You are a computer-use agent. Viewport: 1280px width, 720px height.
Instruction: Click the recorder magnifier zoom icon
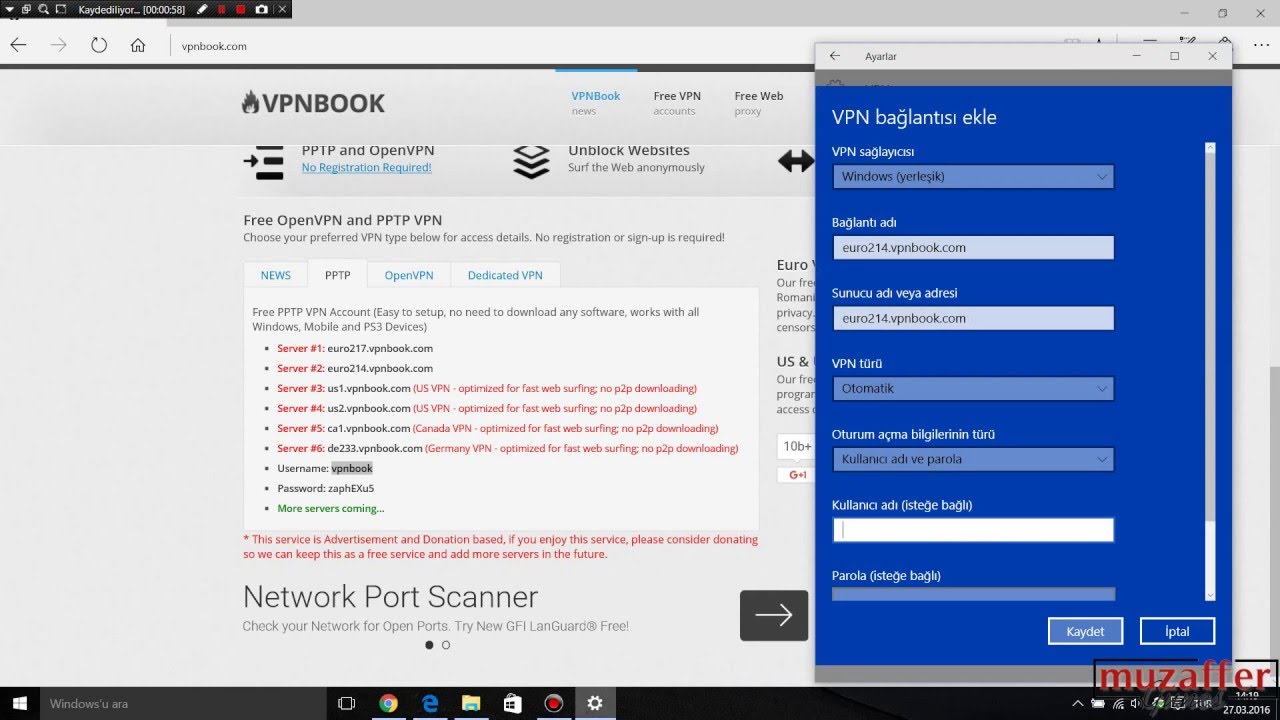43,9
